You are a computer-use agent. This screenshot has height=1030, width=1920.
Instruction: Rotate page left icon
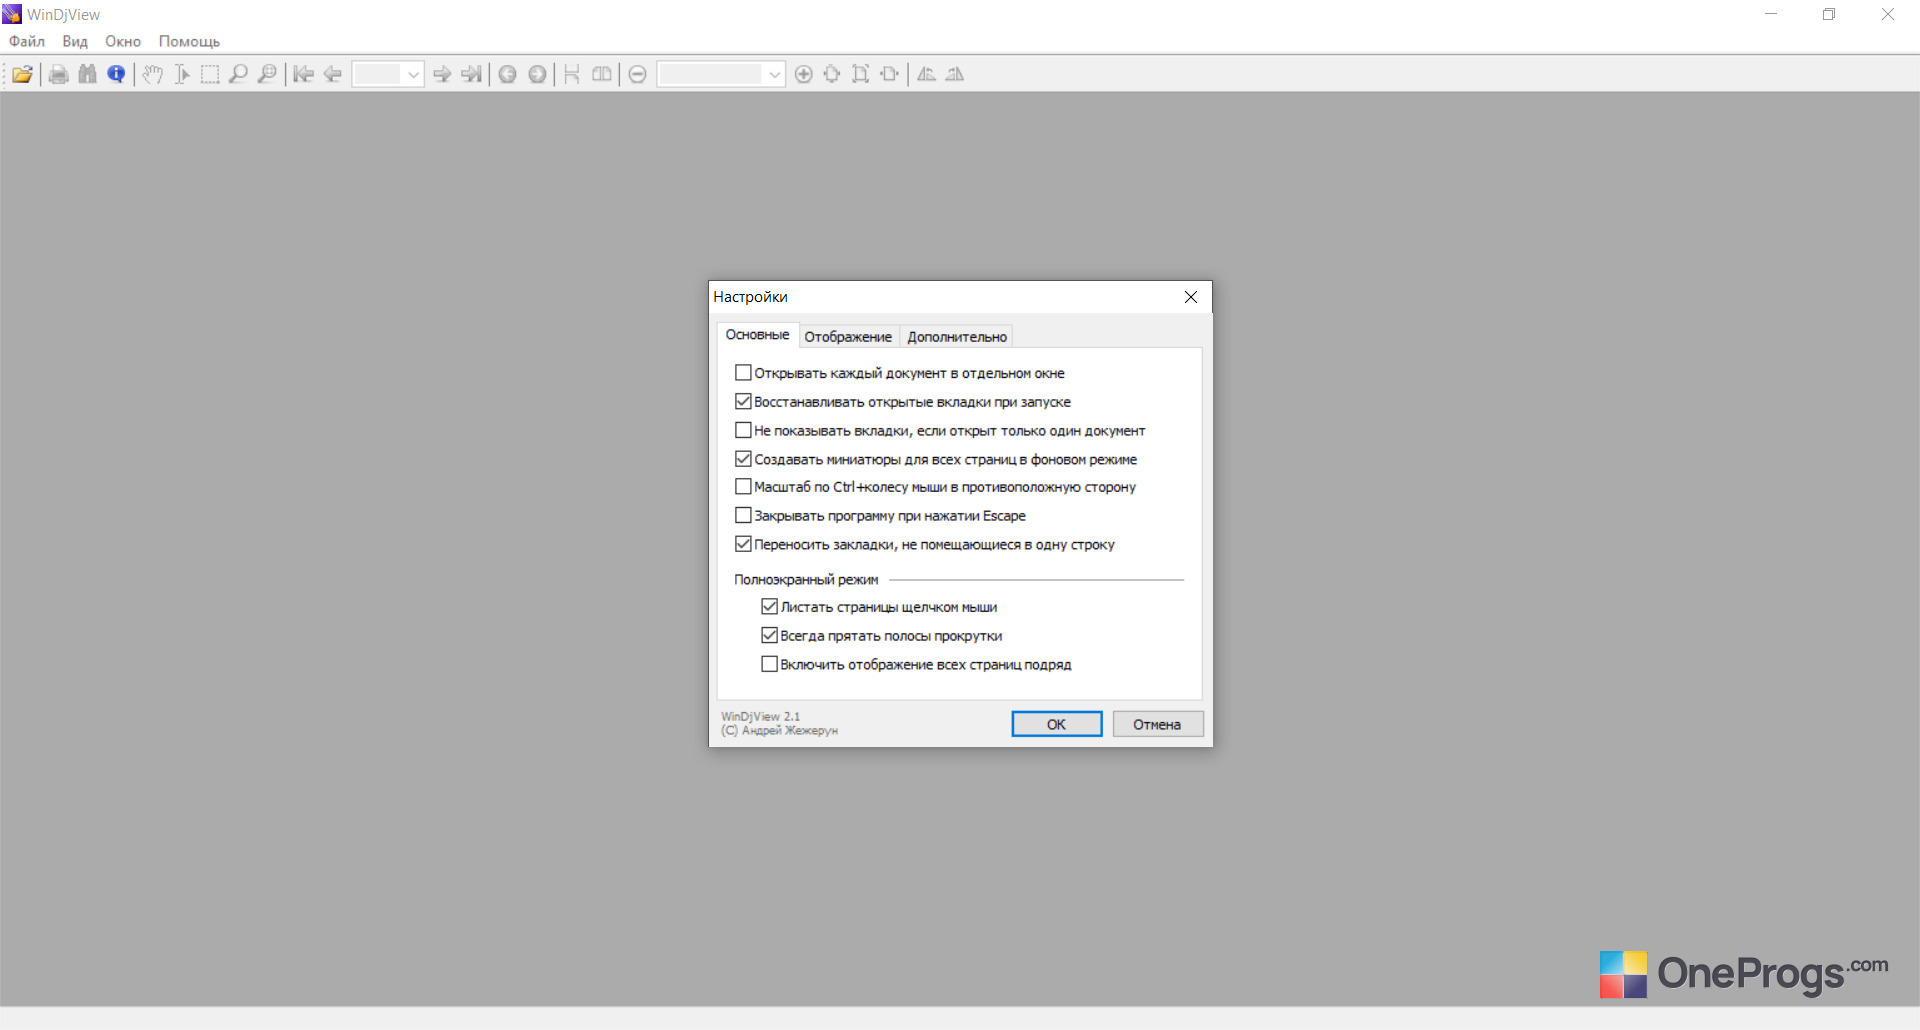[926, 74]
